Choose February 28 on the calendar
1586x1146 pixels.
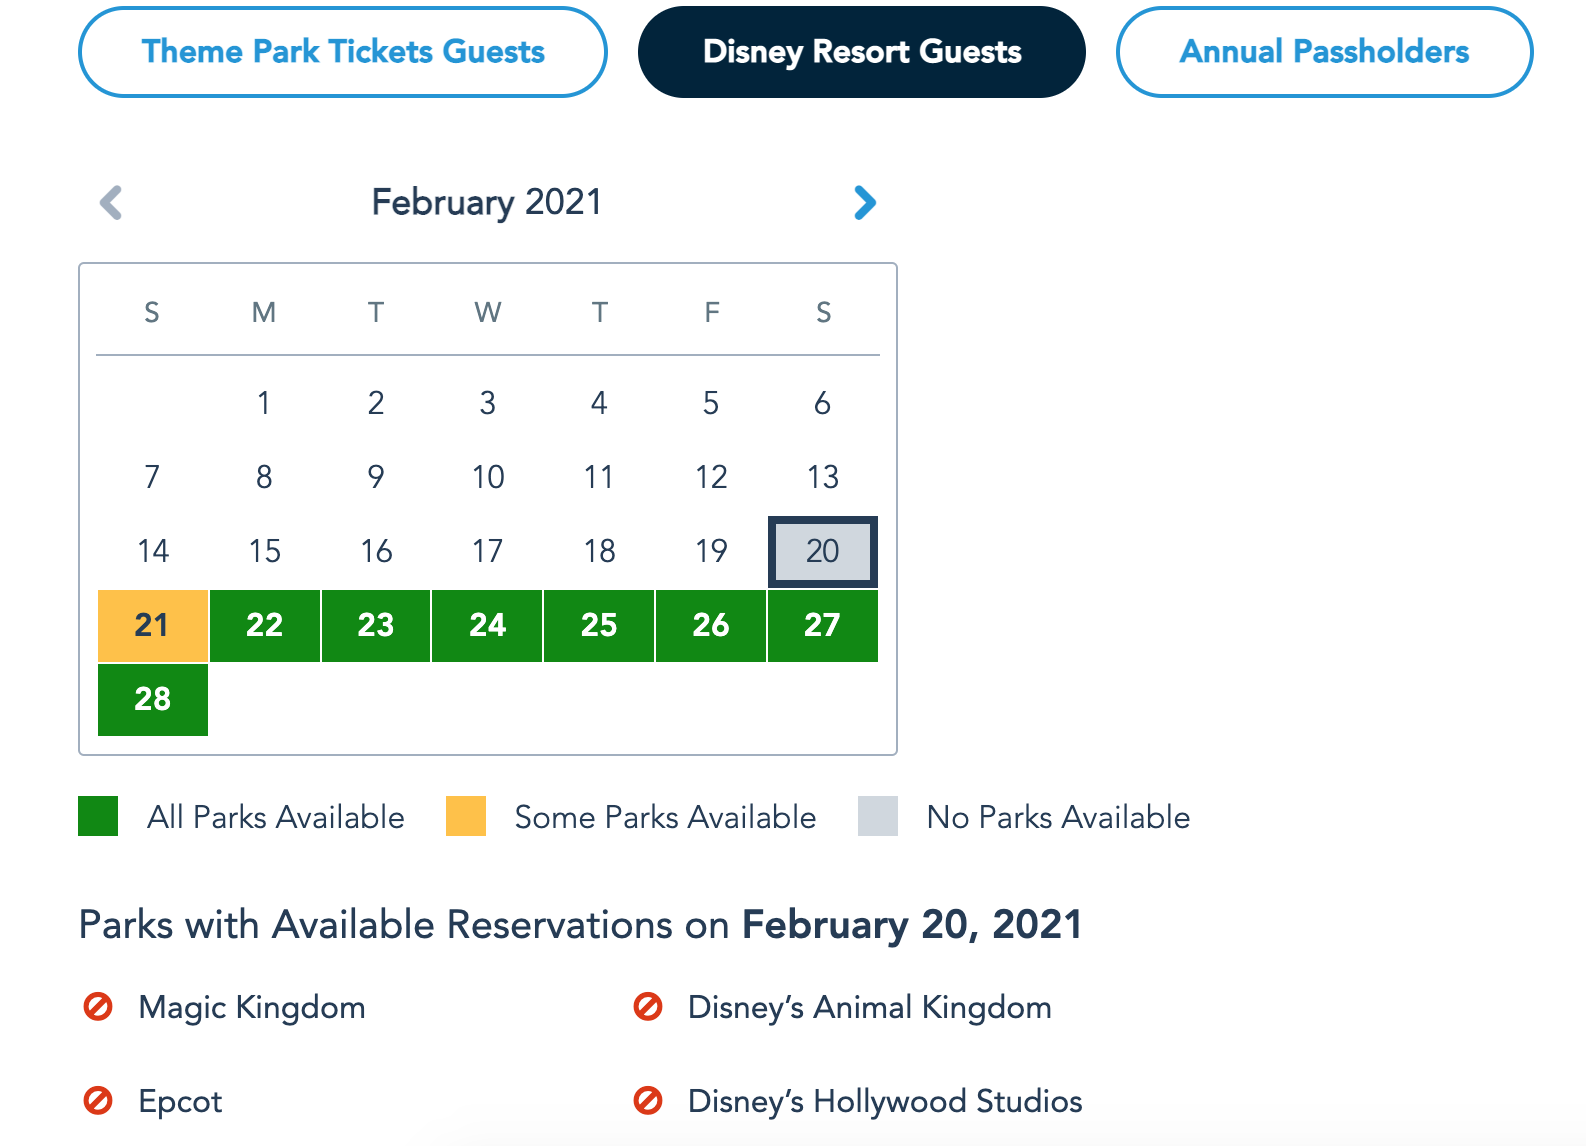(152, 699)
